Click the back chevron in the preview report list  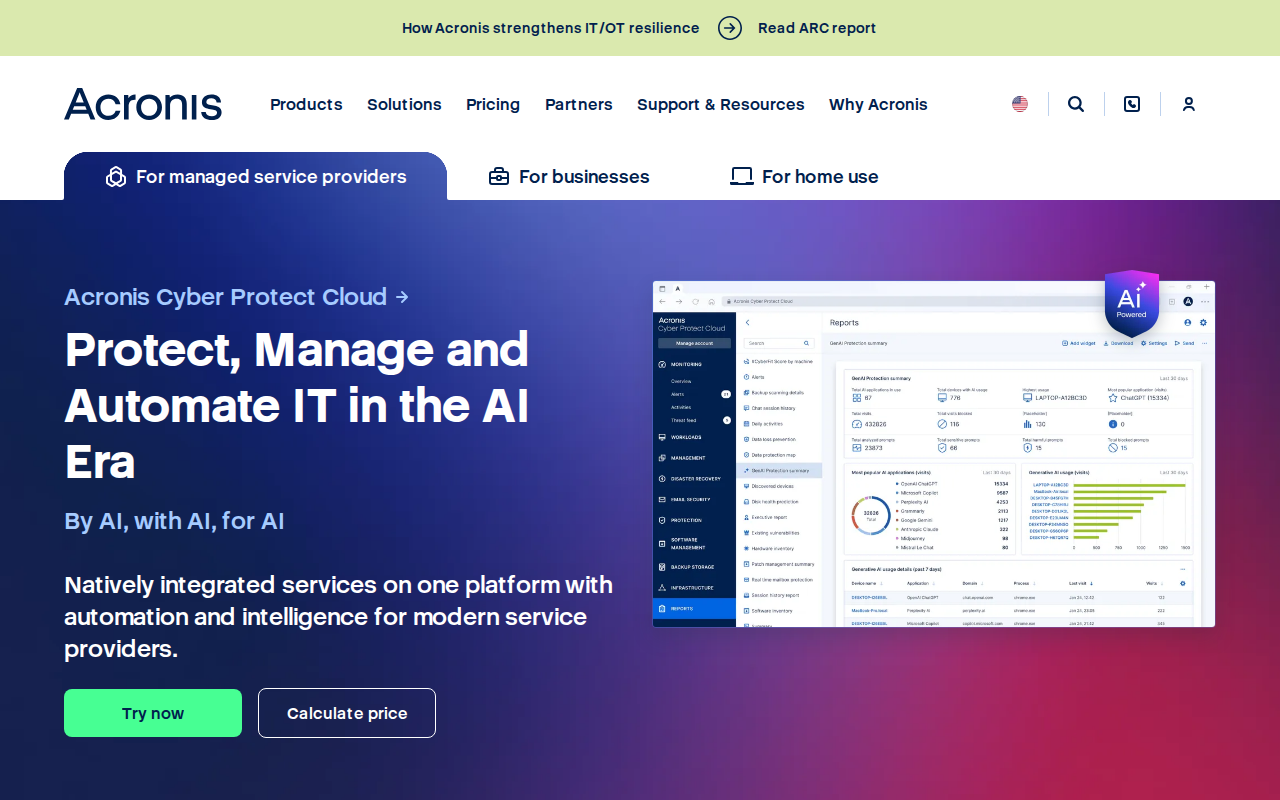[747, 322]
